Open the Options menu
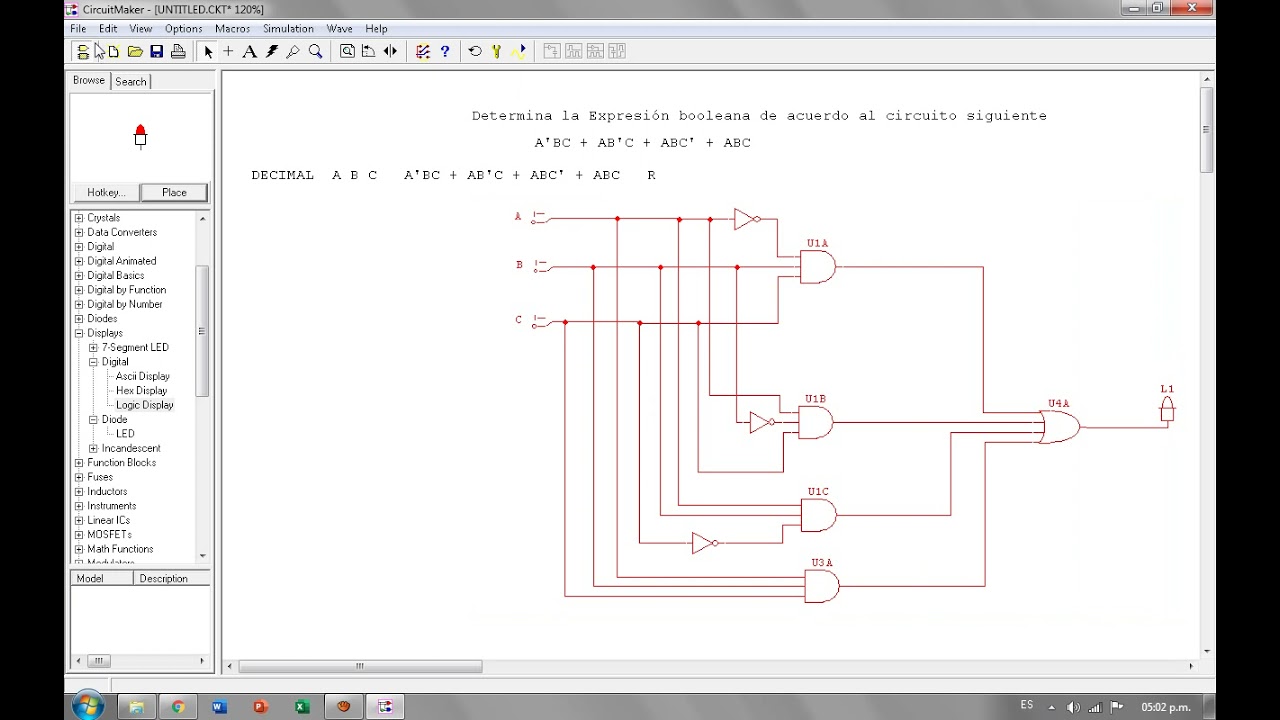 pyautogui.click(x=183, y=29)
